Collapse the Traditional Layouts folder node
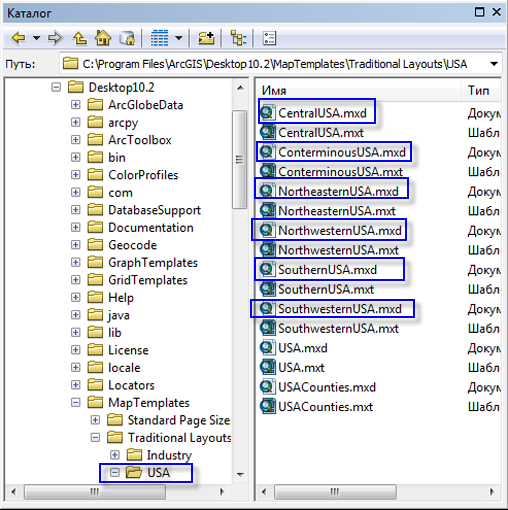 pos(95,438)
